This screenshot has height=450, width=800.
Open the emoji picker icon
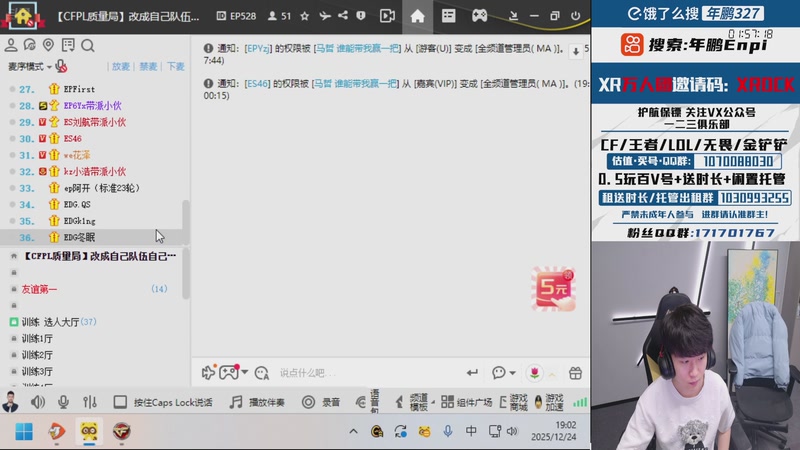click(262, 373)
